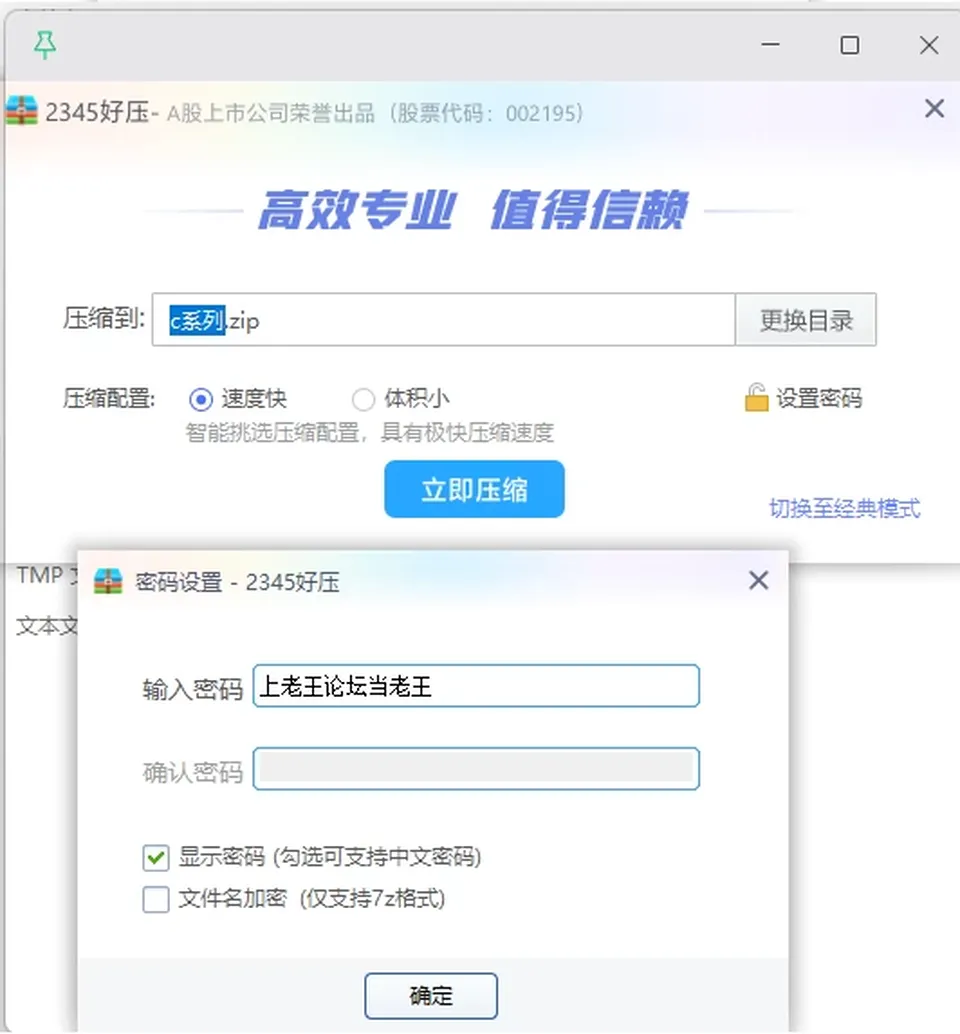Screen dimensions: 960x1034
Task: Open the 切换至经典模式 link
Action: pos(845,508)
